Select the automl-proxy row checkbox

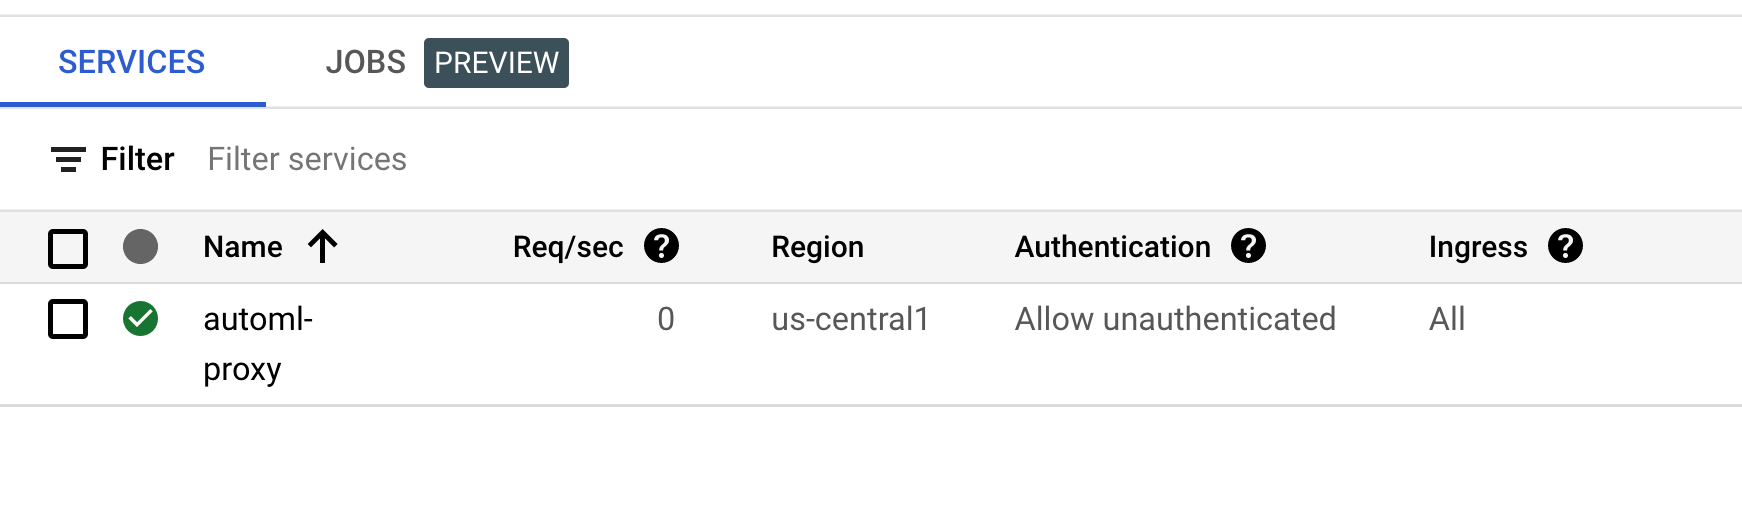click(68, 319)
